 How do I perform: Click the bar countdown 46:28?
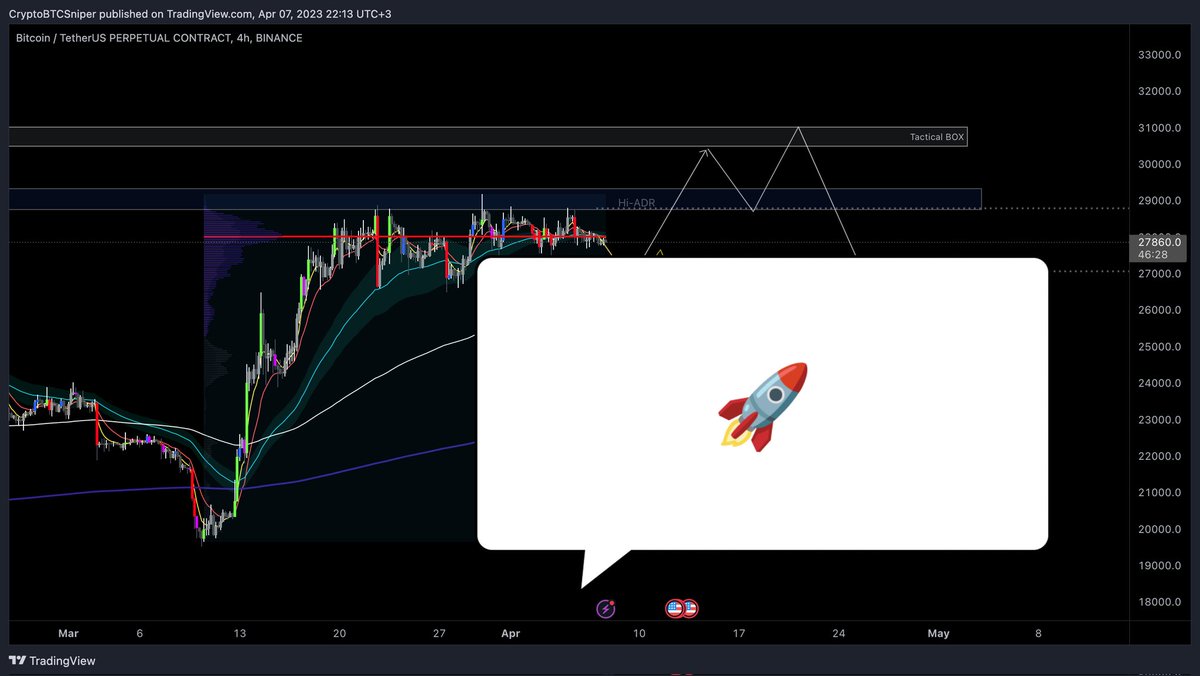(x=1153, y=255)
